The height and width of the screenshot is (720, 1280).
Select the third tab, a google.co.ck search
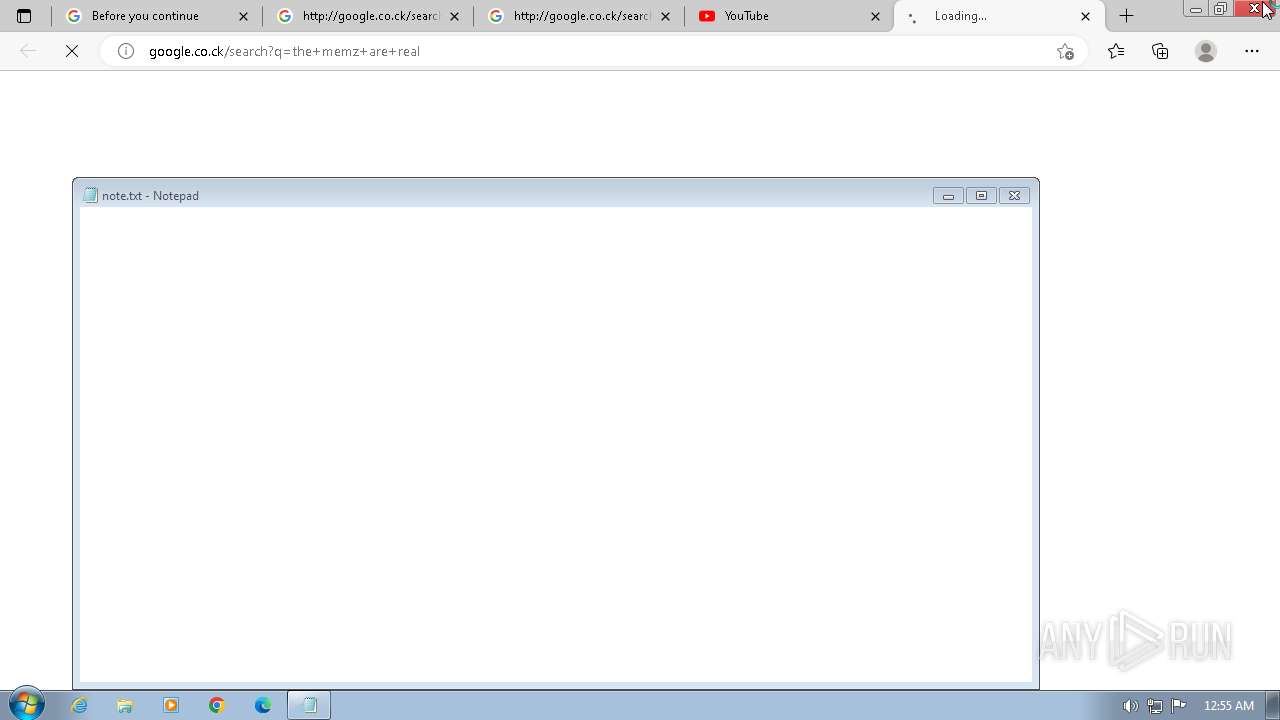(578, 16)
